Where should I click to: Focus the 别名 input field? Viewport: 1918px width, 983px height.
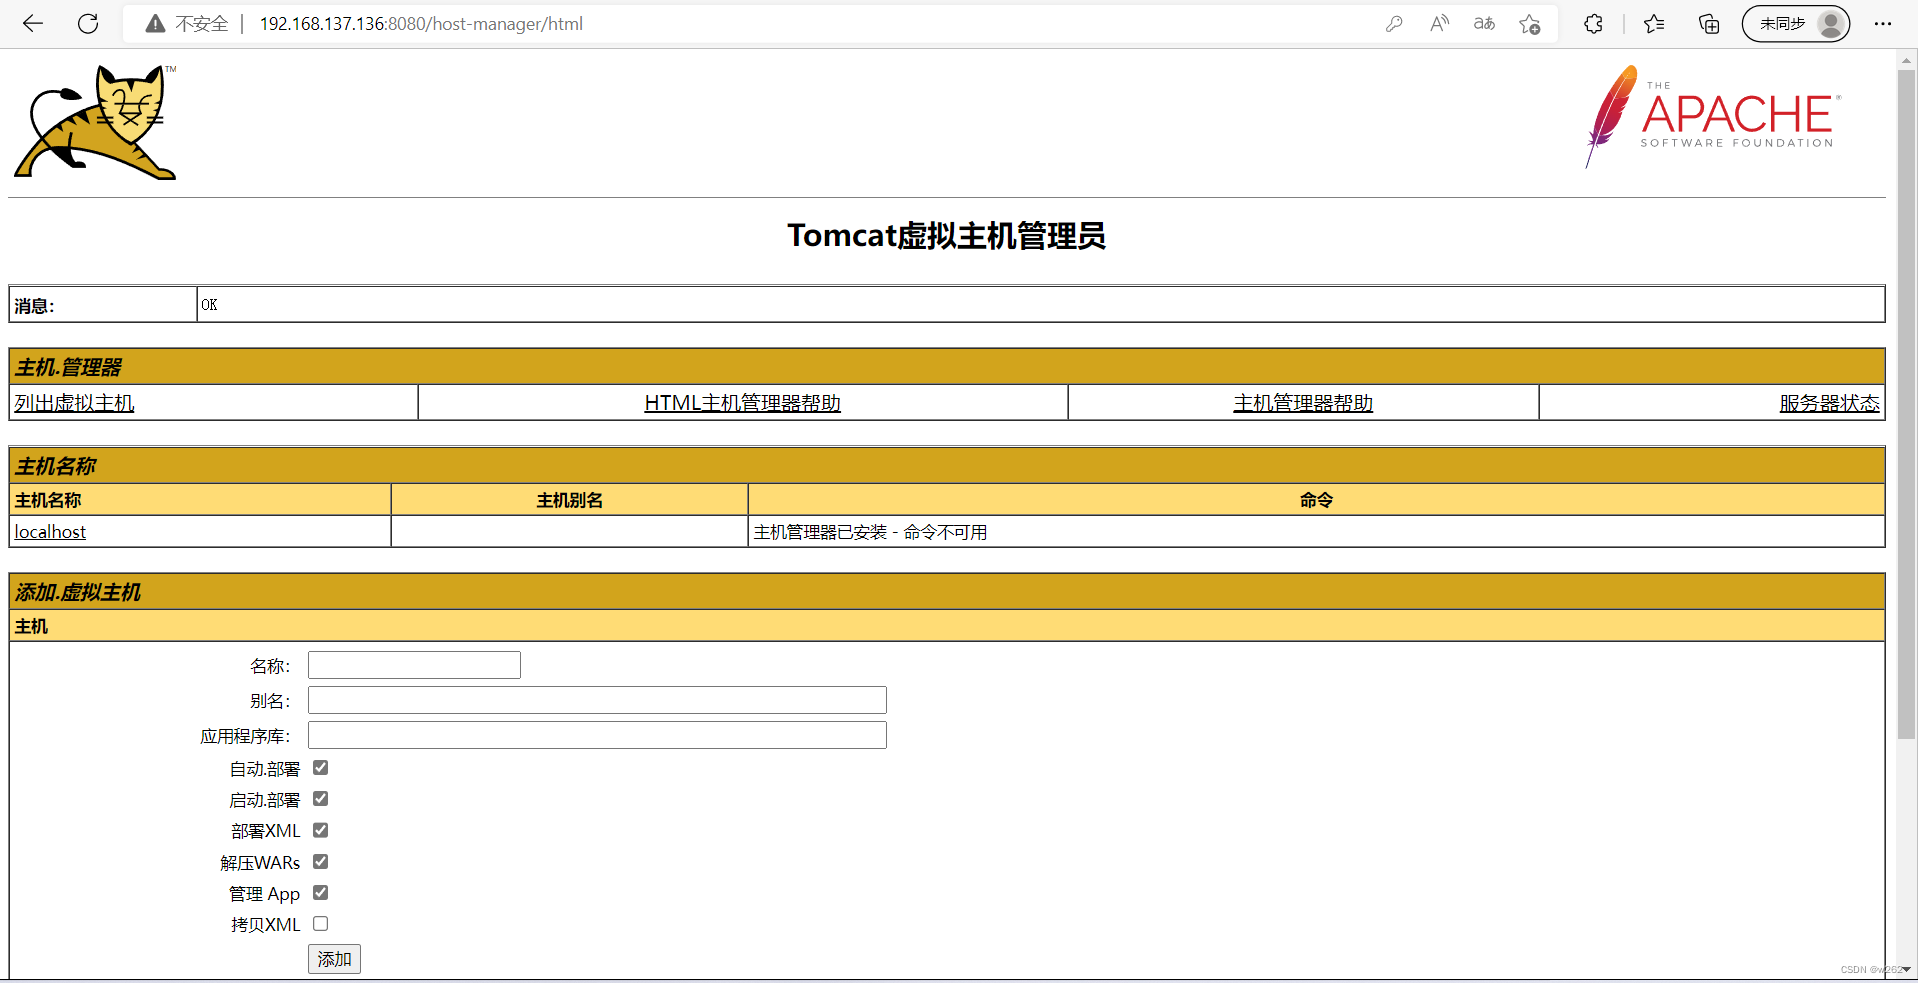coord(597,700)
